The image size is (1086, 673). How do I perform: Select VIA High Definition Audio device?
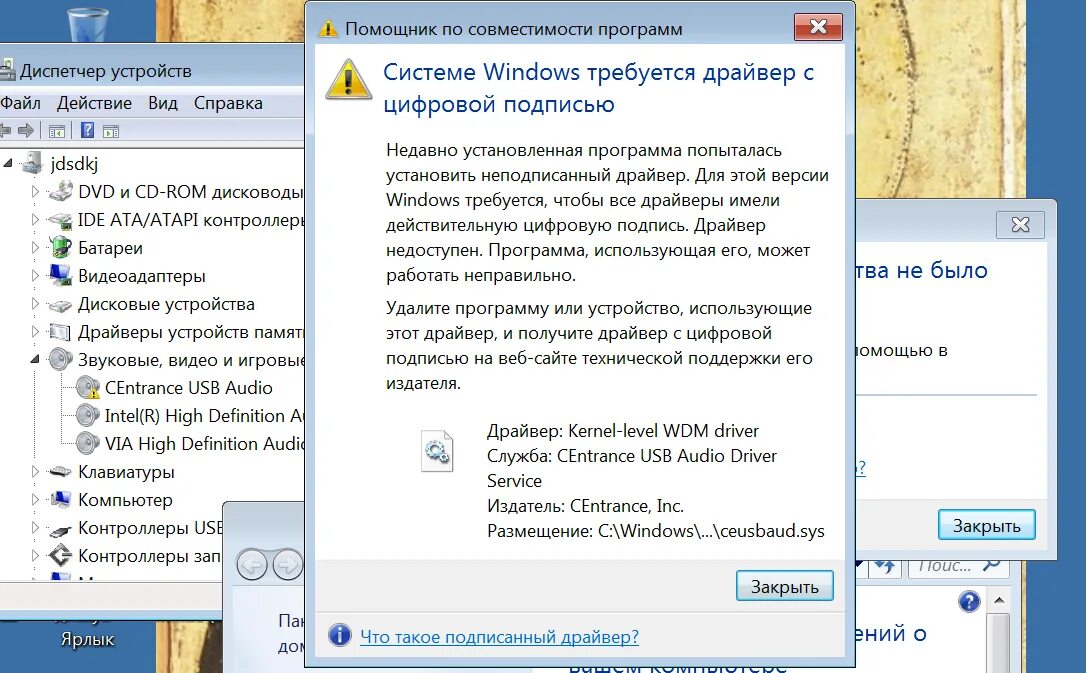tap(204, 444)
